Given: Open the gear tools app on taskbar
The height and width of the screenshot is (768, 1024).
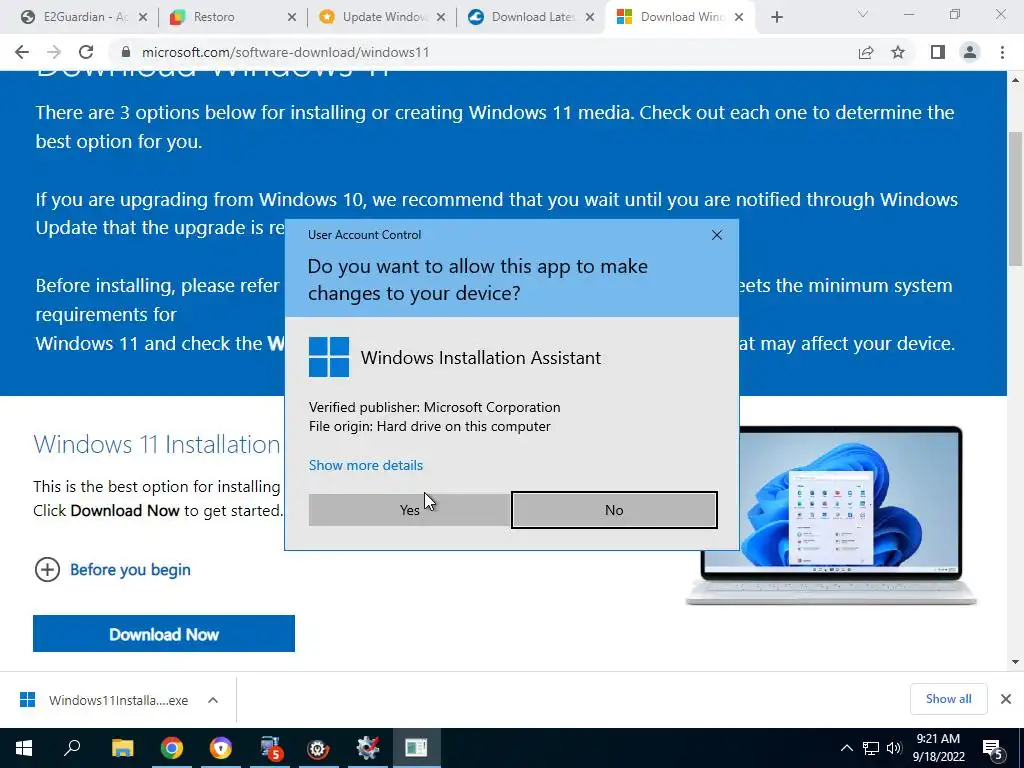Looking at the screenshot, I should [368, 748].
